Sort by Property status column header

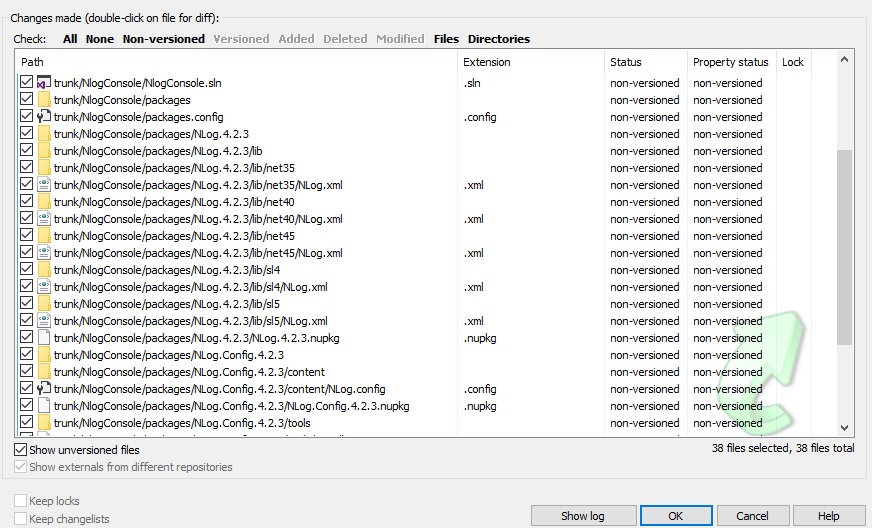click(x=731, y=62)
